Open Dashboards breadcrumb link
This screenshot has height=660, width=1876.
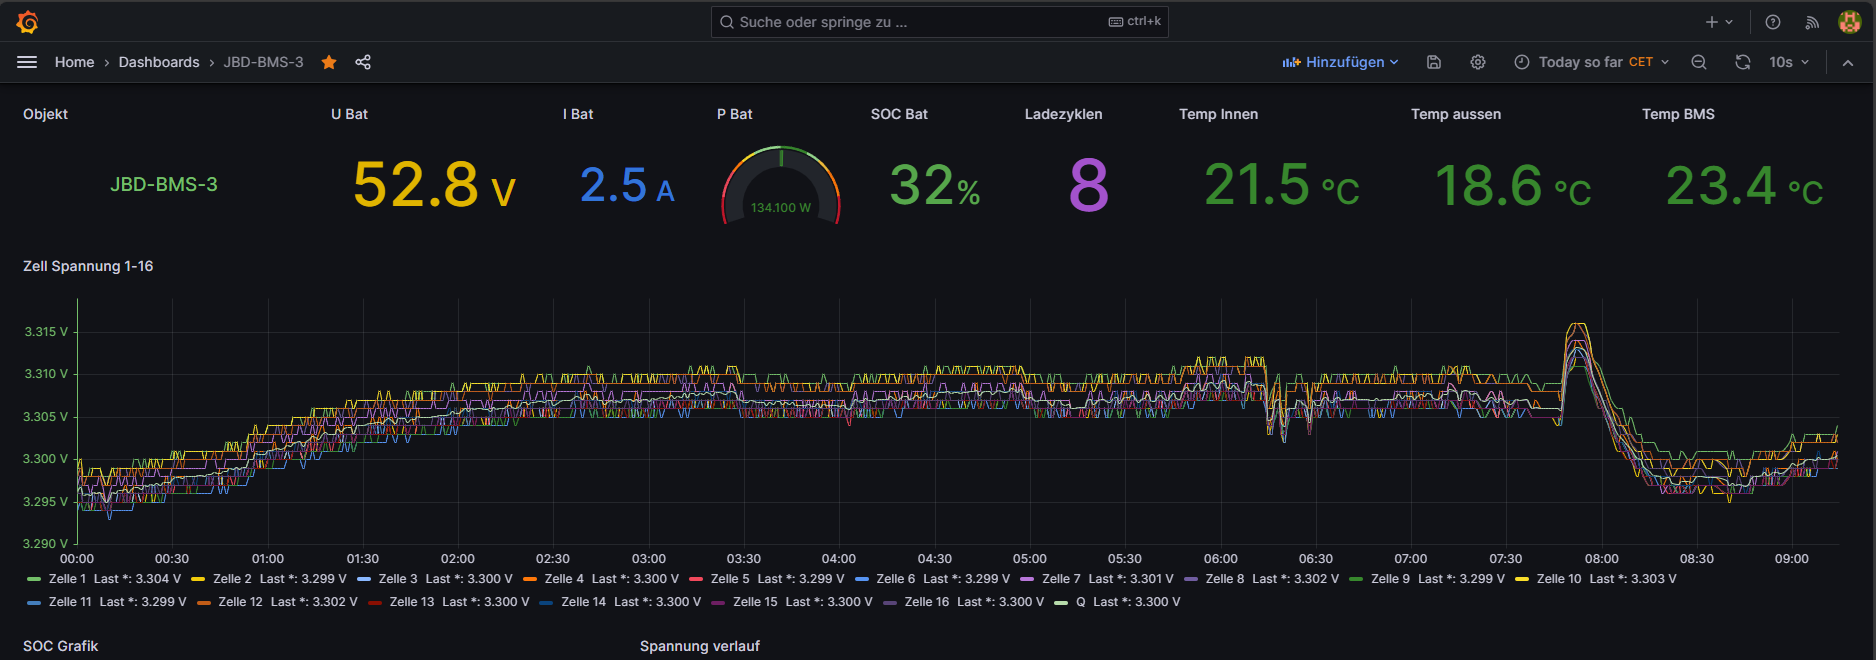(159, 62)
